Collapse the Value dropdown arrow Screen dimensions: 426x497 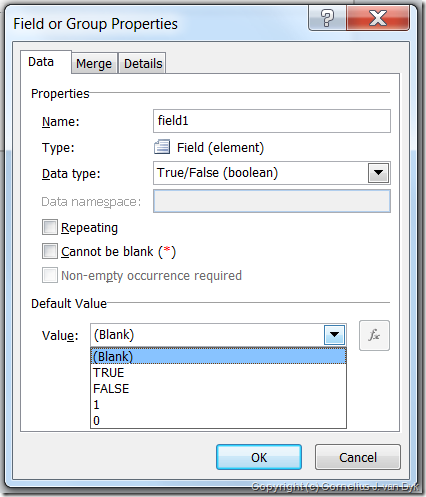[334, 335]
